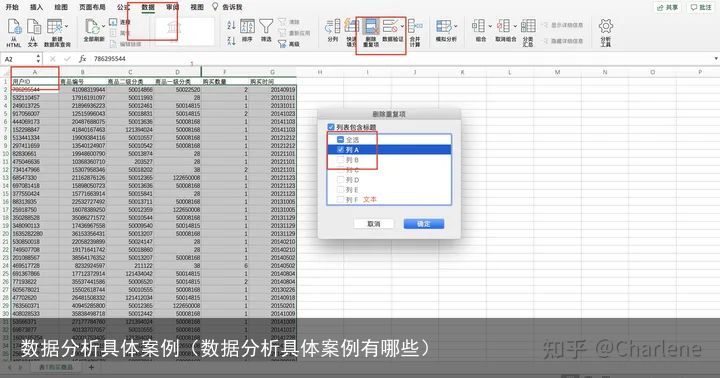The height and width of the screenshot is (378, 720).
Task: Select column H header
Action: point(320,72)
